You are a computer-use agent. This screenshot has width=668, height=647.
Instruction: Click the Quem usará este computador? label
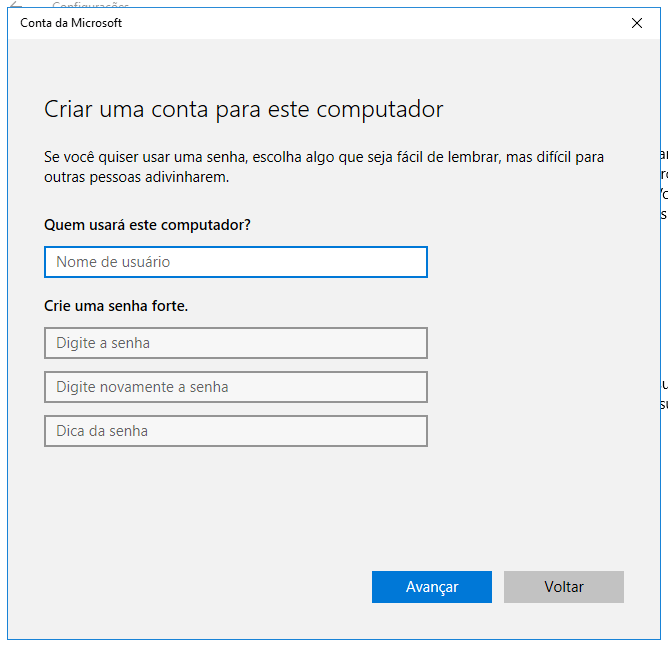147,225
